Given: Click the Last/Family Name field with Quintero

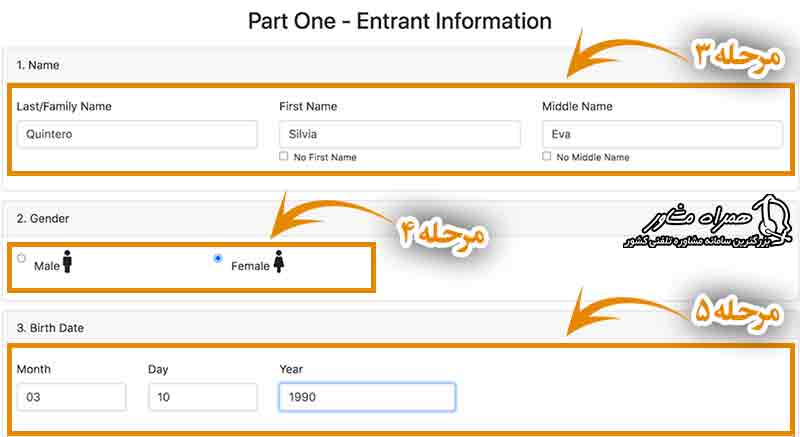Looking at the screenshot, I should 137,135.
